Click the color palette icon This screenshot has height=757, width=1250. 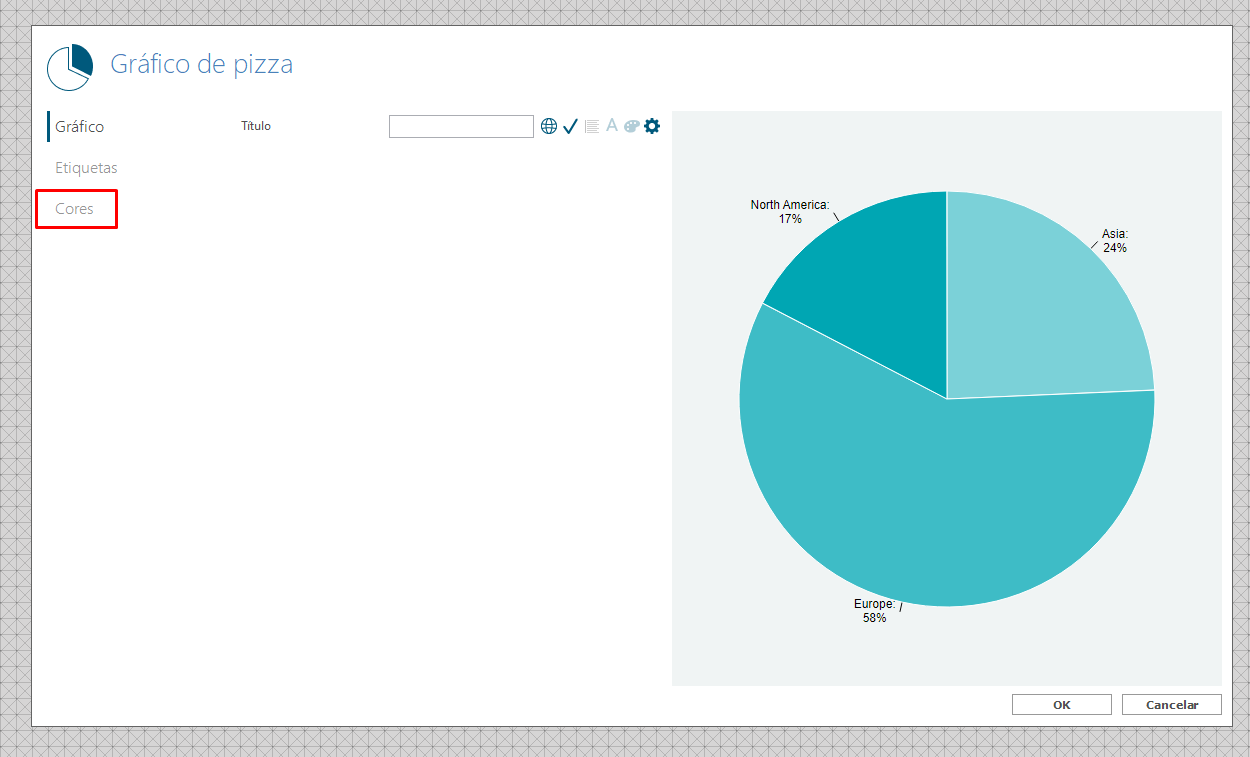pos(631,126)
